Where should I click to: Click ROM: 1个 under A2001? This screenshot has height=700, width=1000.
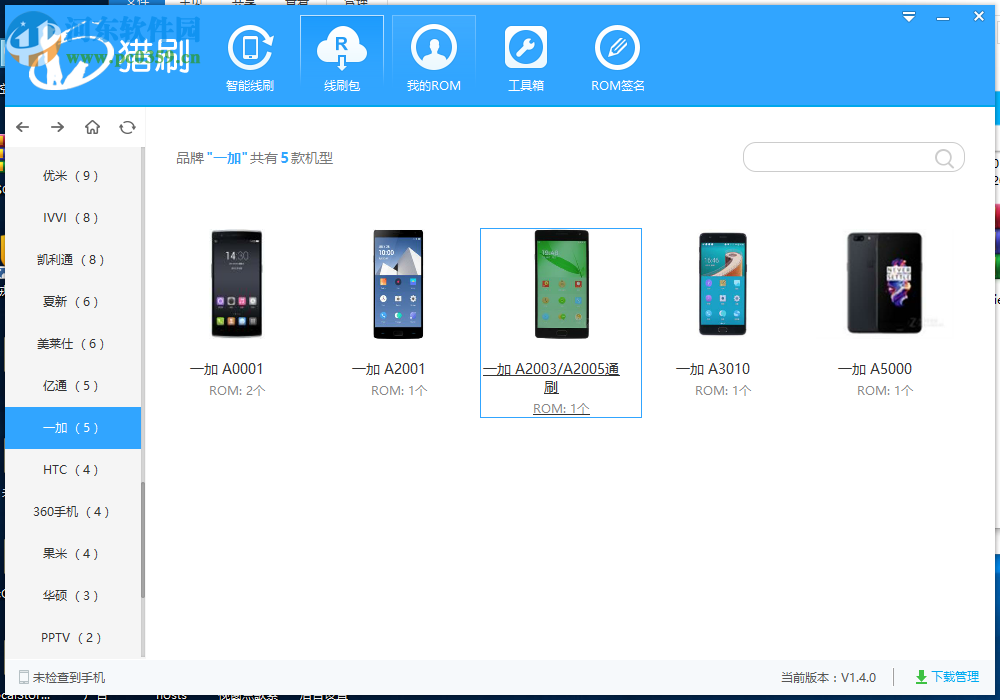399,391
